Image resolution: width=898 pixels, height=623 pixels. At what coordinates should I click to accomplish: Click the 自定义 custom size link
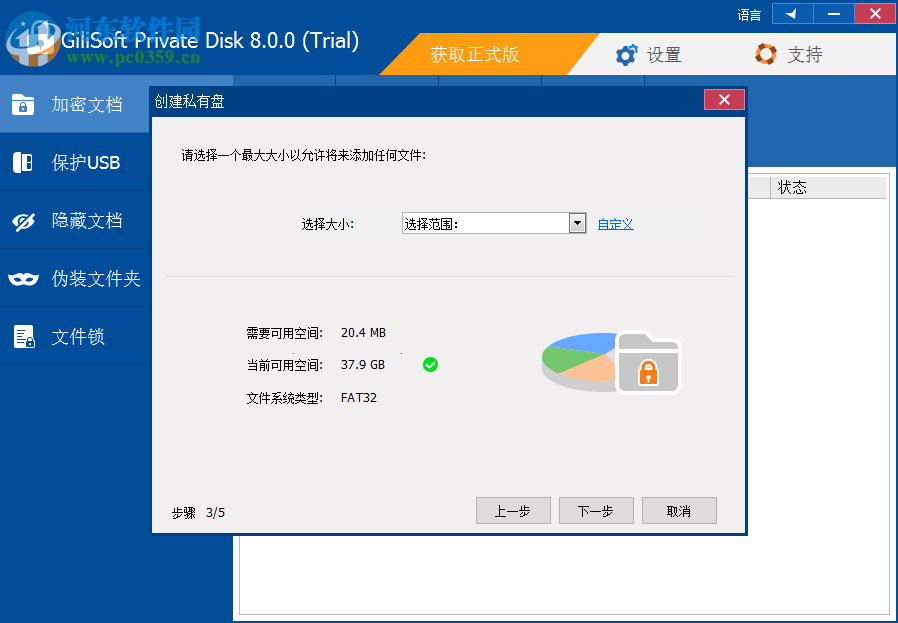point(615,223)
